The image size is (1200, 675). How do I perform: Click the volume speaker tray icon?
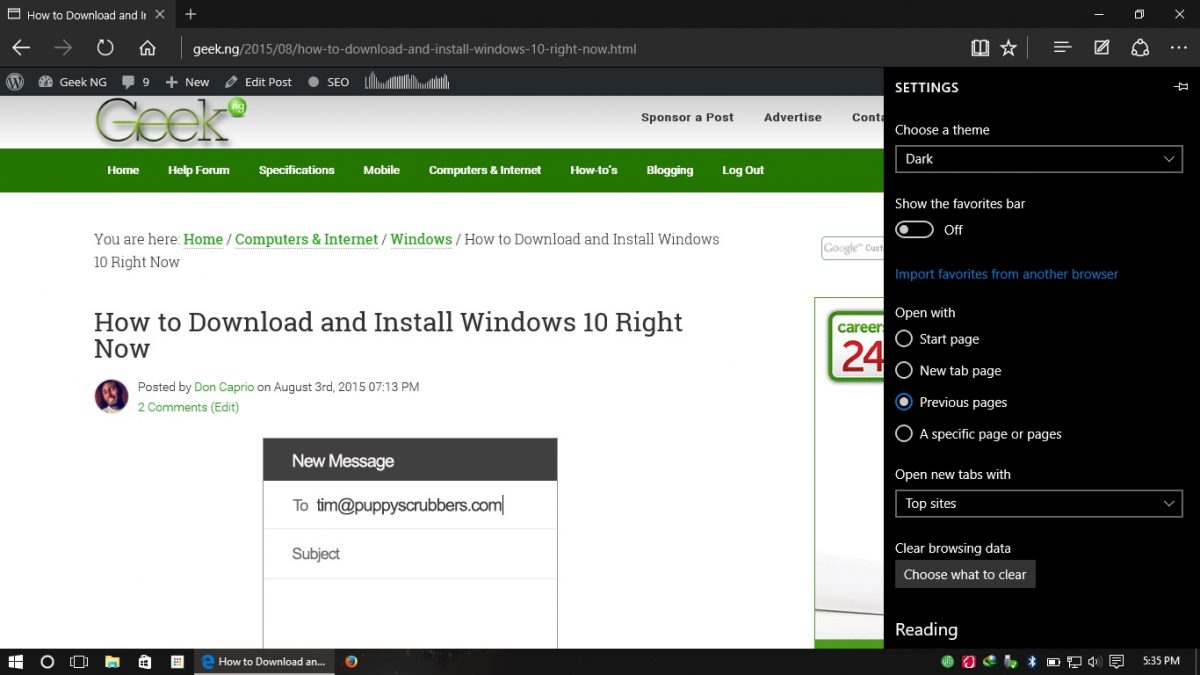coord(1094,661)
